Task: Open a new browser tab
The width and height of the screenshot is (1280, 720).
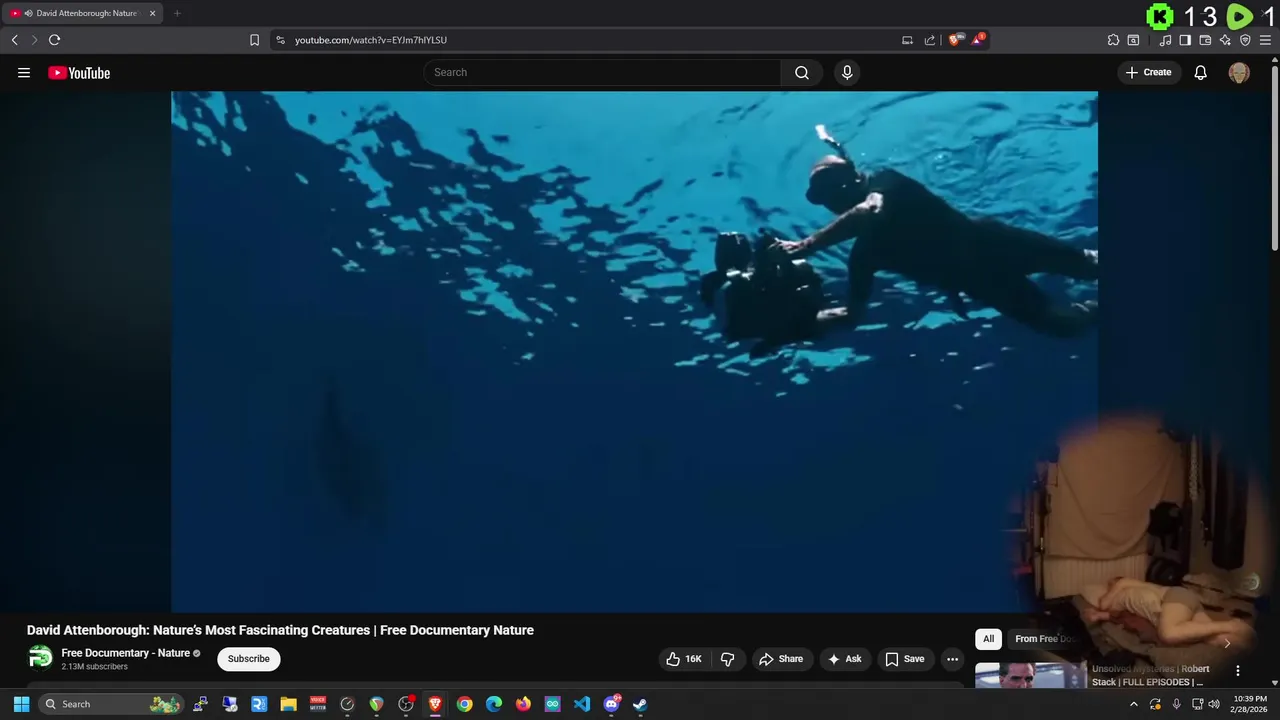Action: point(177,13)
